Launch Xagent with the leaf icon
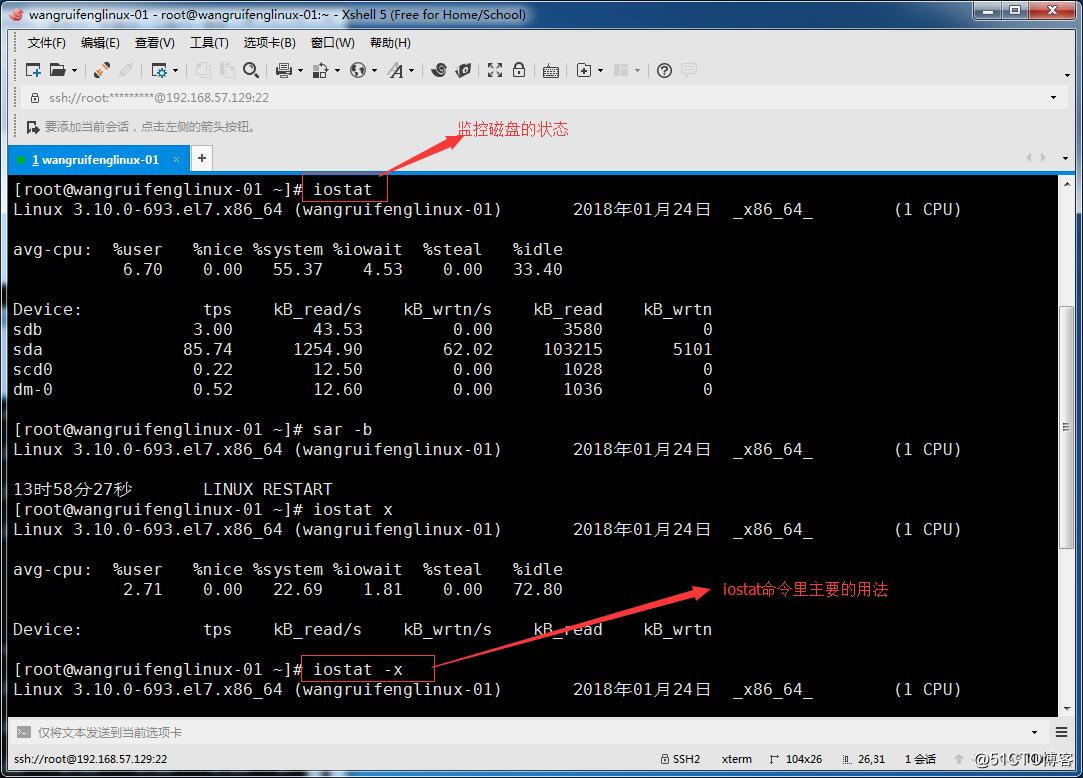This screenshot has height=778, width=1083. pos(463,70)
